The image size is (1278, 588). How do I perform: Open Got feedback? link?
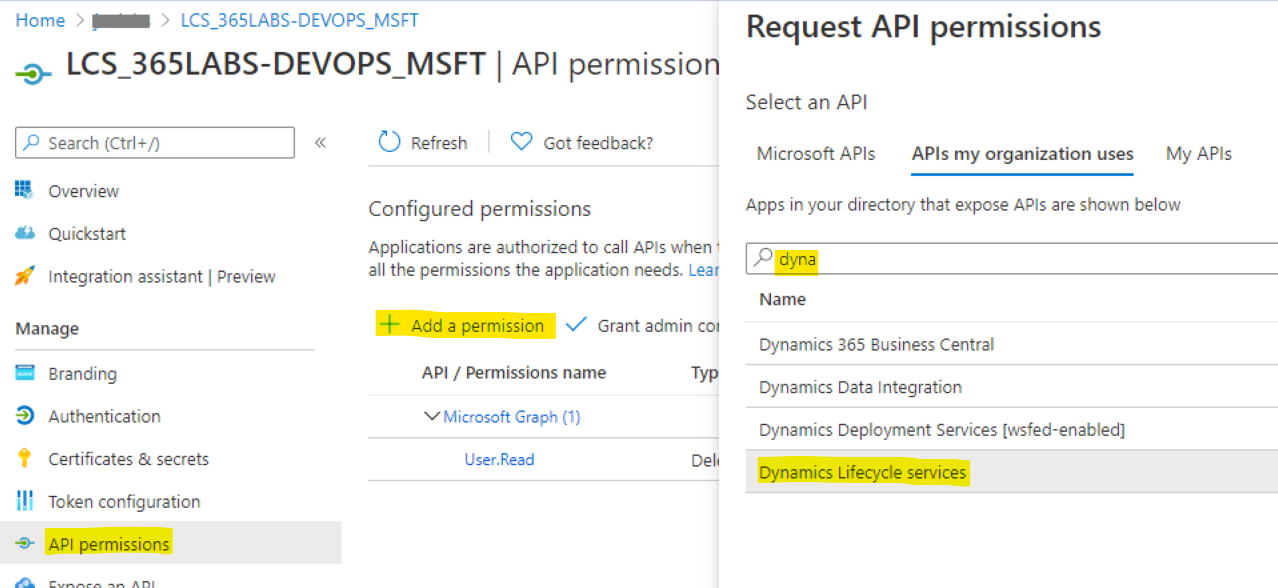(x=598, y=143)
